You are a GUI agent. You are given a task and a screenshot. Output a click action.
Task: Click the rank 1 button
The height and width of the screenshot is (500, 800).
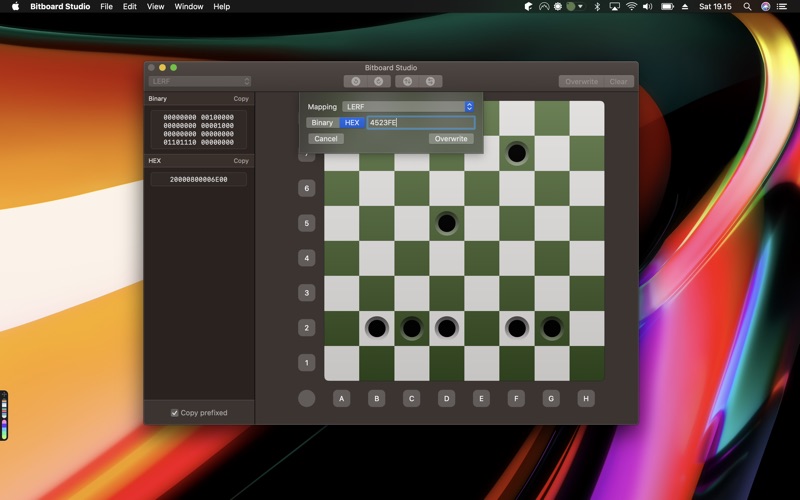[x=307, y=363]
